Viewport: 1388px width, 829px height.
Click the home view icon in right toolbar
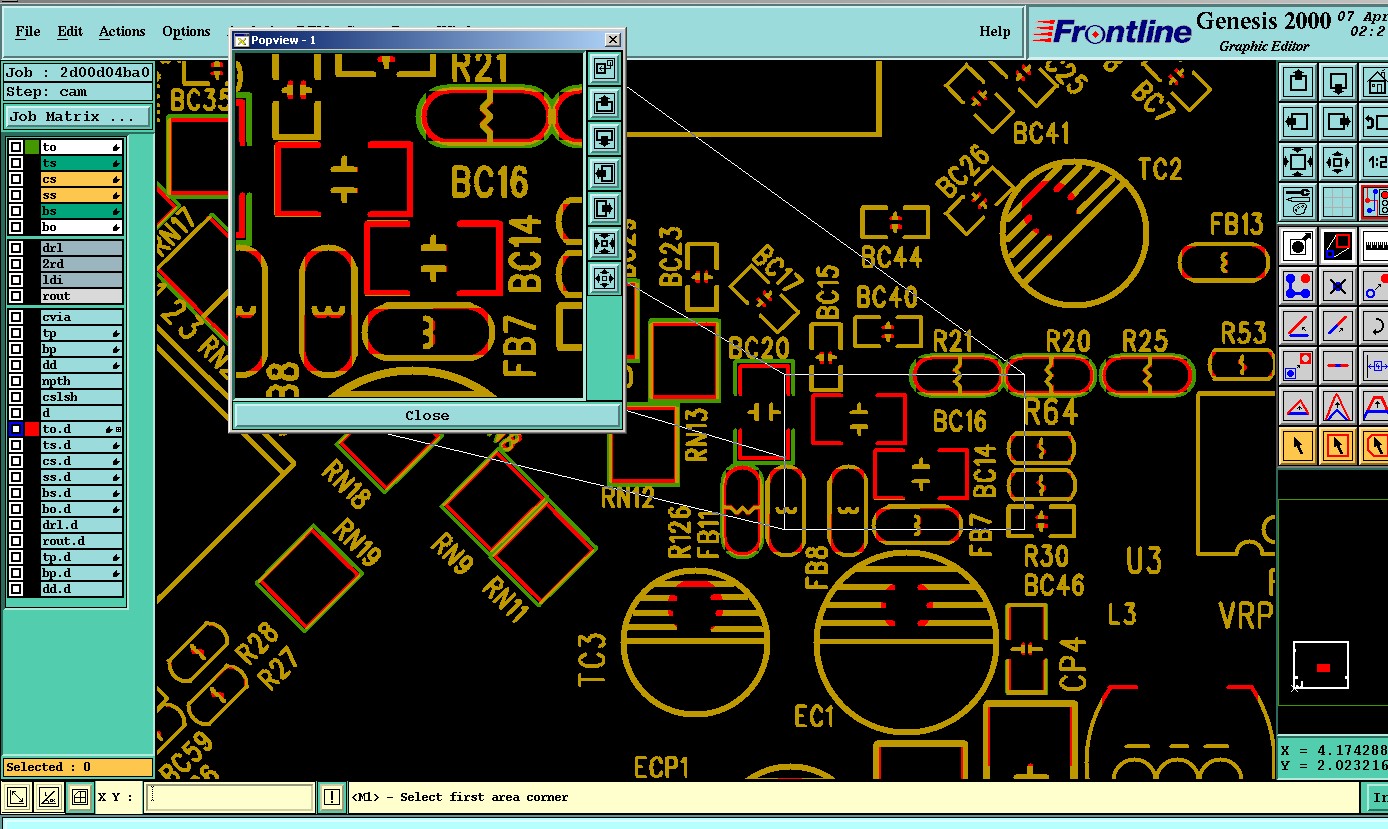[1376, 81]
